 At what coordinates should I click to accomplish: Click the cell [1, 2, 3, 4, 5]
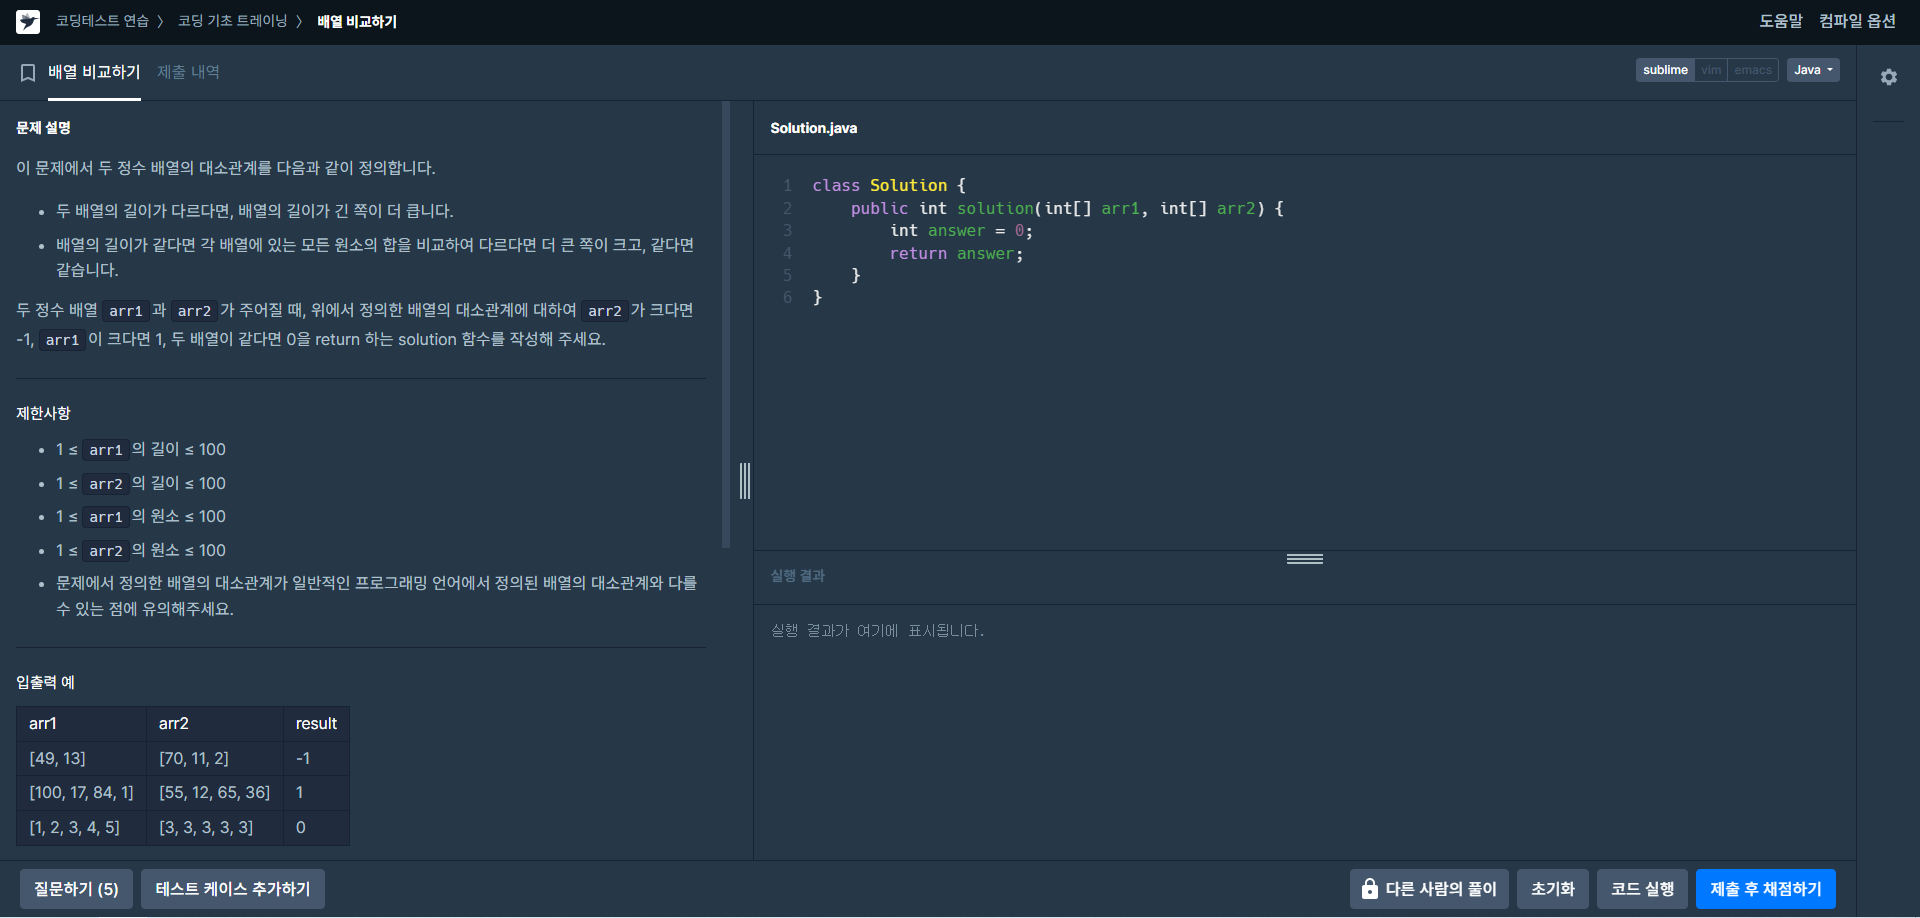pos(81,828)
